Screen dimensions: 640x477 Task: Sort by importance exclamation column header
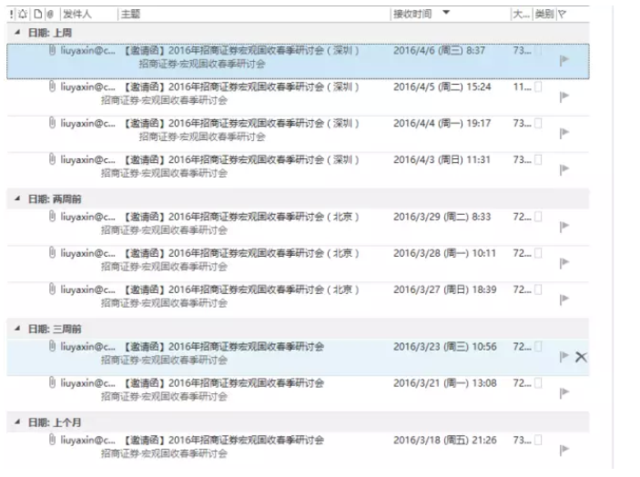11,14
